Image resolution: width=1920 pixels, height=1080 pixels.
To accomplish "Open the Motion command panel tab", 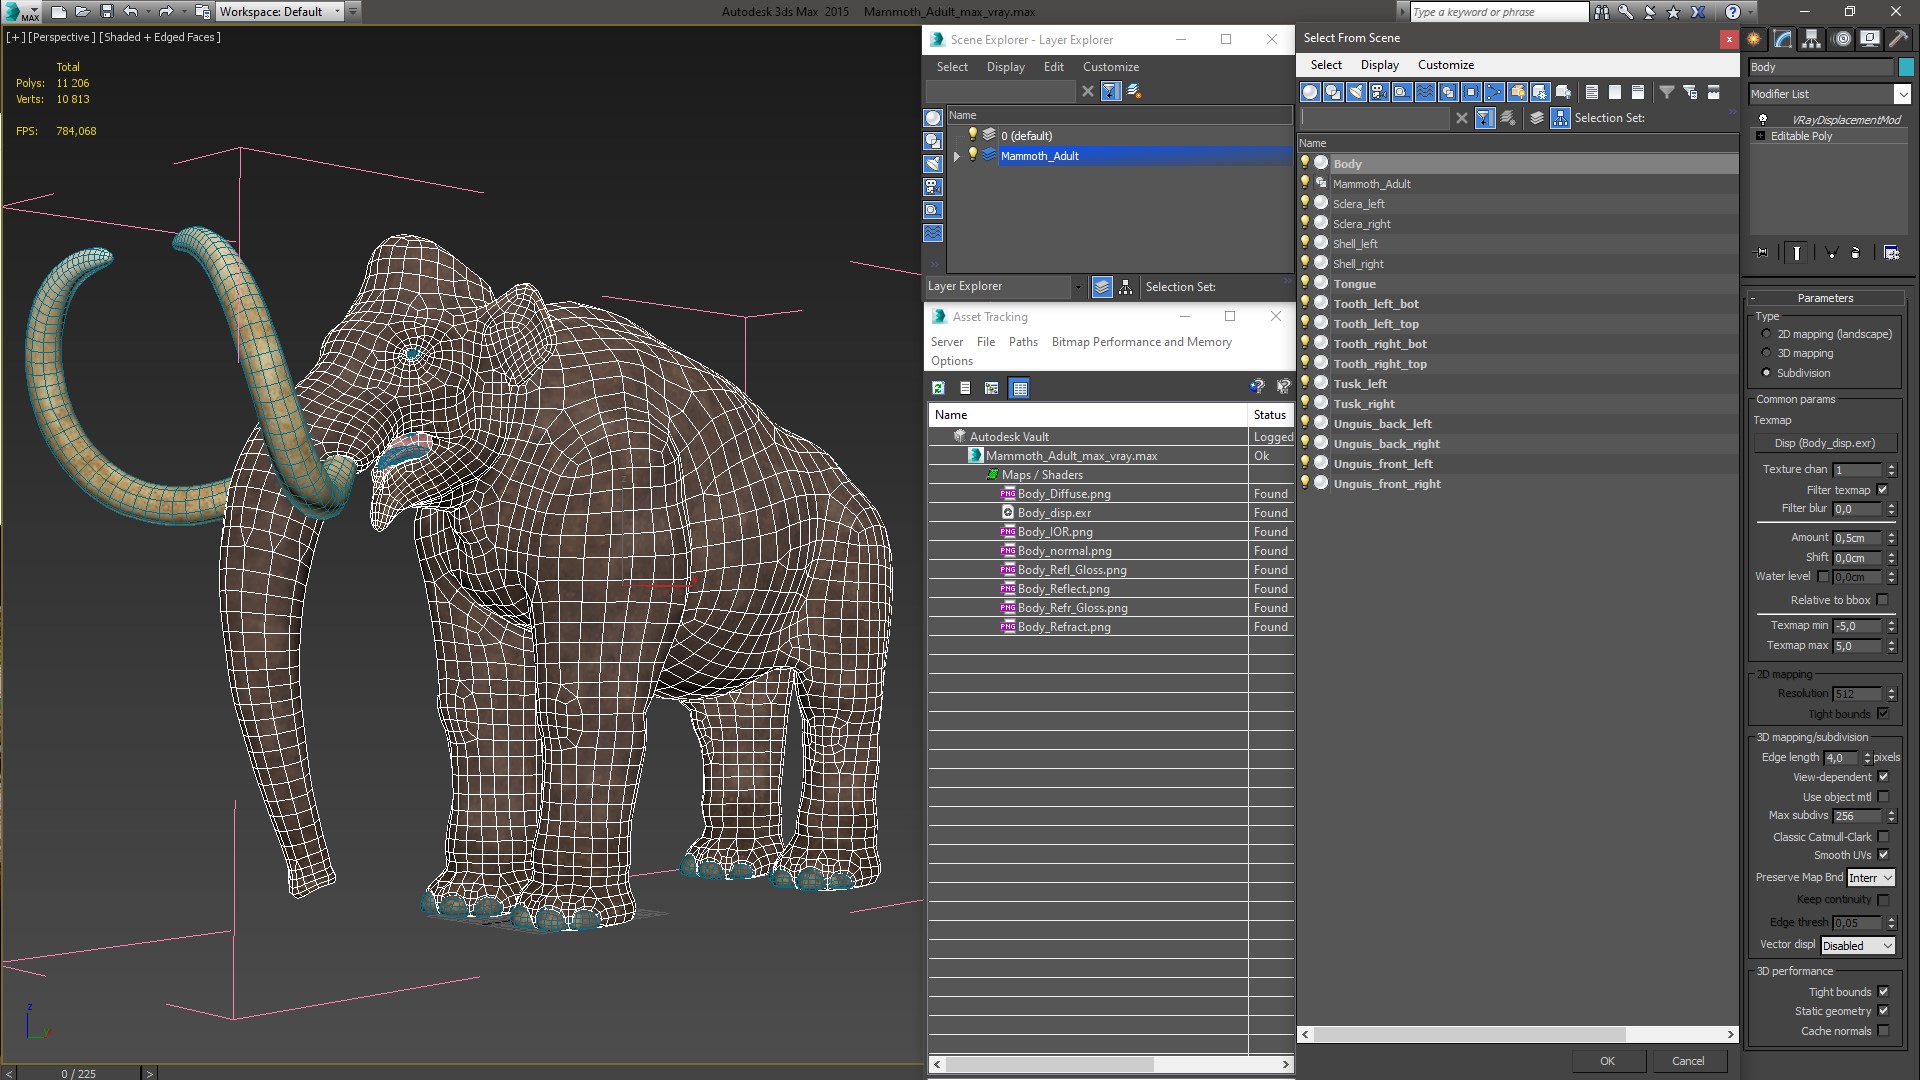I will 1841,39.
